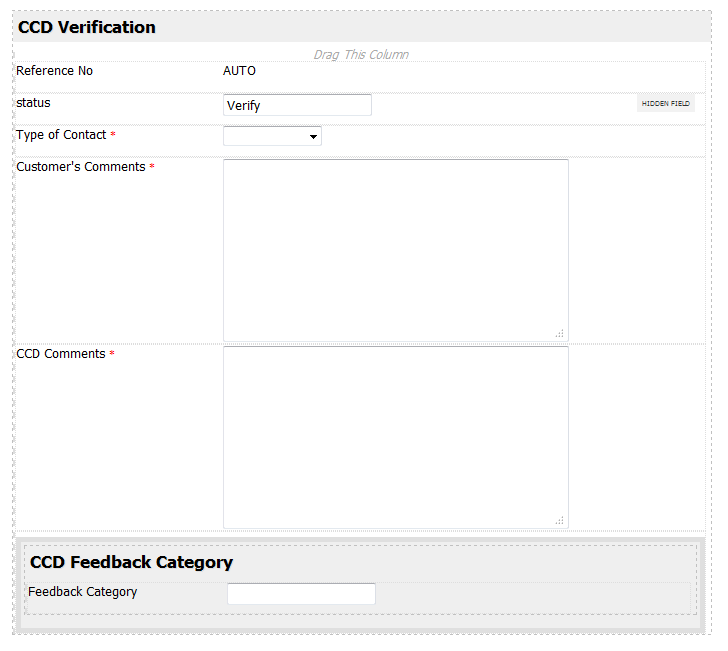Click the Feedback Category label text
The height and width of the screenshot is (651, 728).
click(82, 592)
